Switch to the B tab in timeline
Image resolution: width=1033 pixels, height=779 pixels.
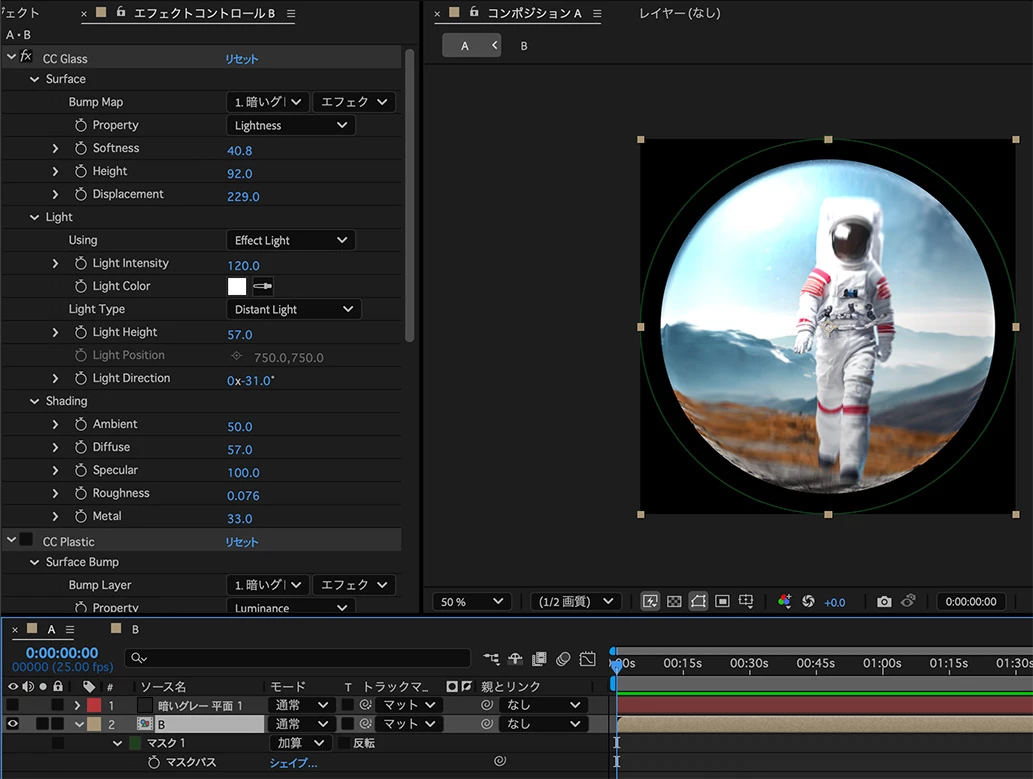tap(135, 630)
